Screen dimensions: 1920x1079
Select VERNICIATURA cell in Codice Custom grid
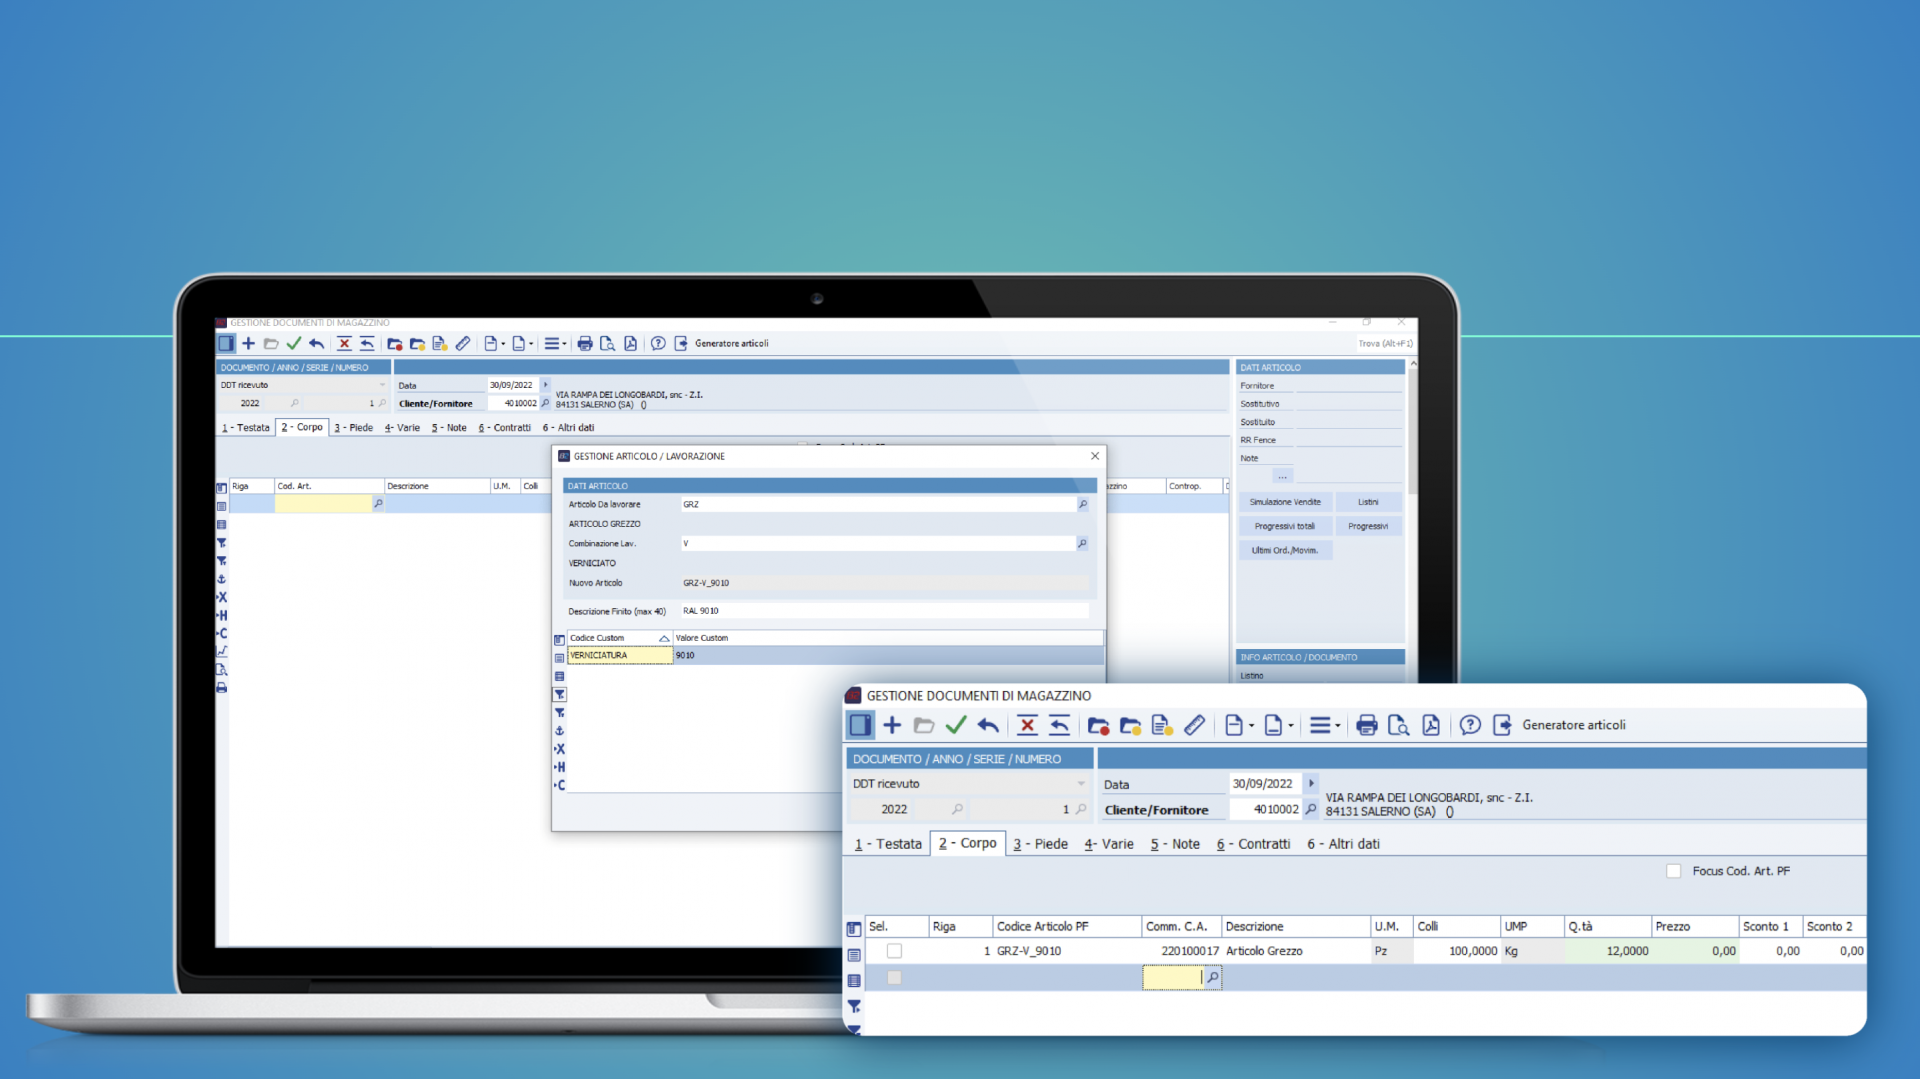620,656
